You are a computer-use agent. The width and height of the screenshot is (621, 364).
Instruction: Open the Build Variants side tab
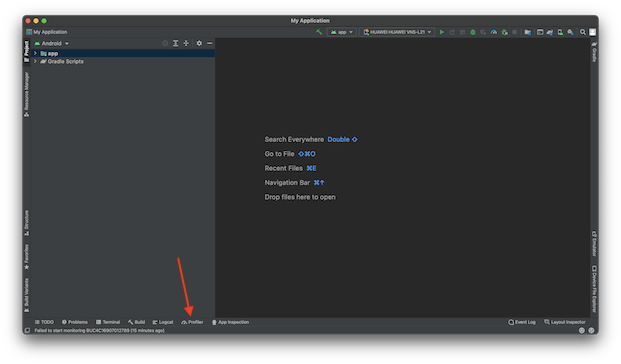pos(27,295)
